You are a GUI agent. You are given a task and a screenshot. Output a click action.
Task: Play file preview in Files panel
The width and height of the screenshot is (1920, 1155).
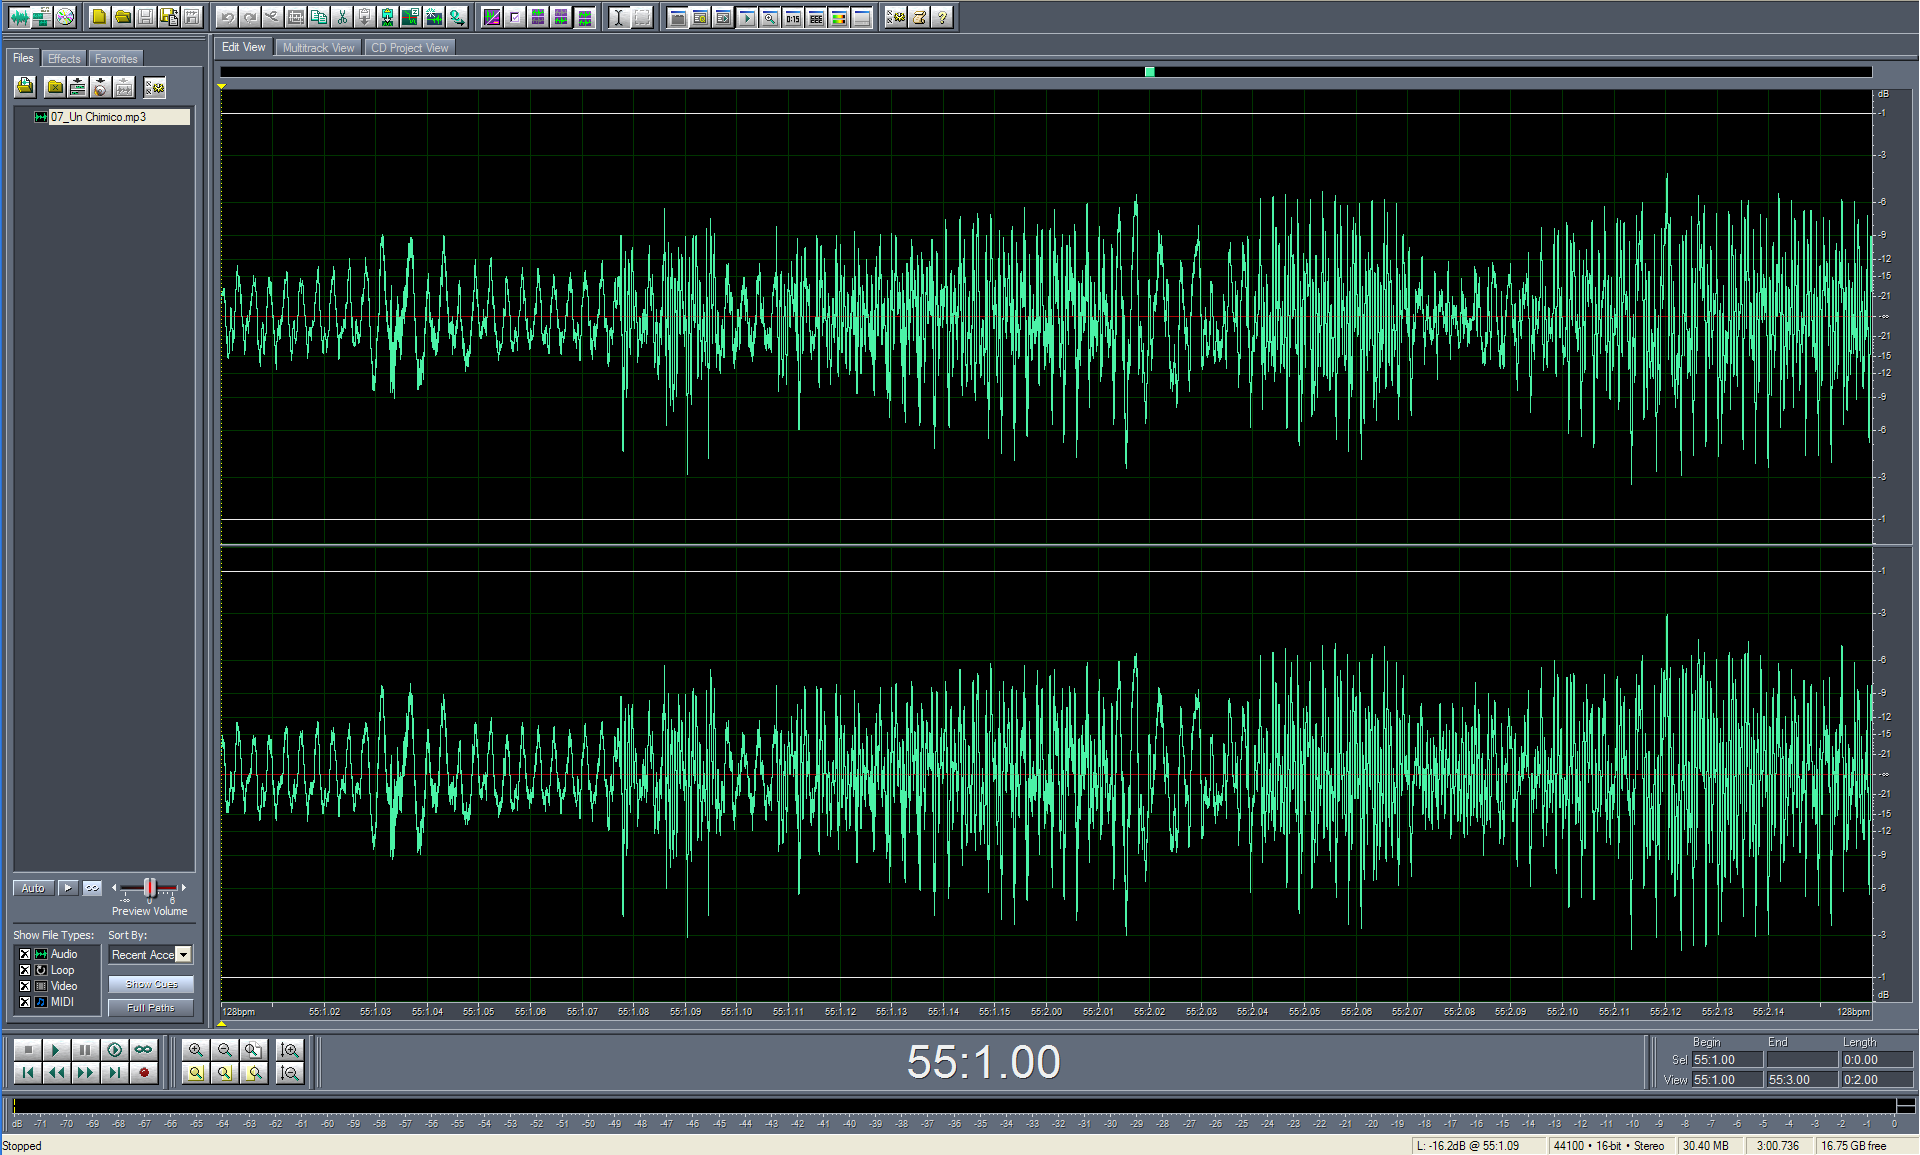[x=68, y=888]
